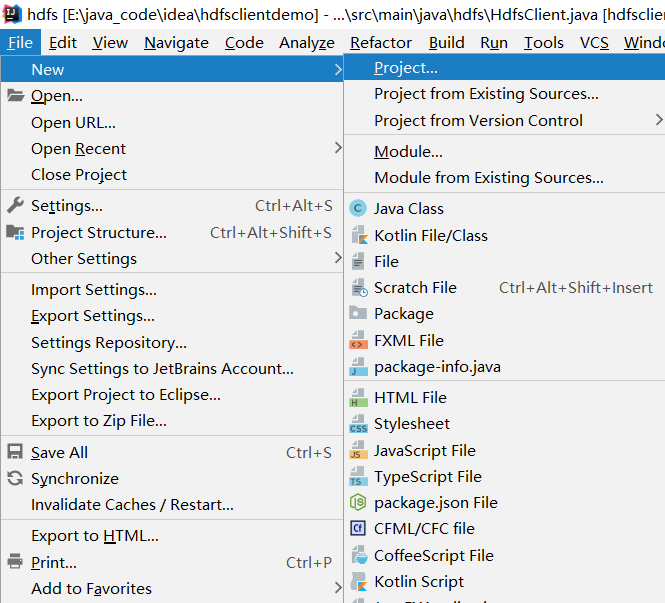Screen dimensions: 665x603
Task: Click the Settings wrench icon
Action: (x=16, y=205)
